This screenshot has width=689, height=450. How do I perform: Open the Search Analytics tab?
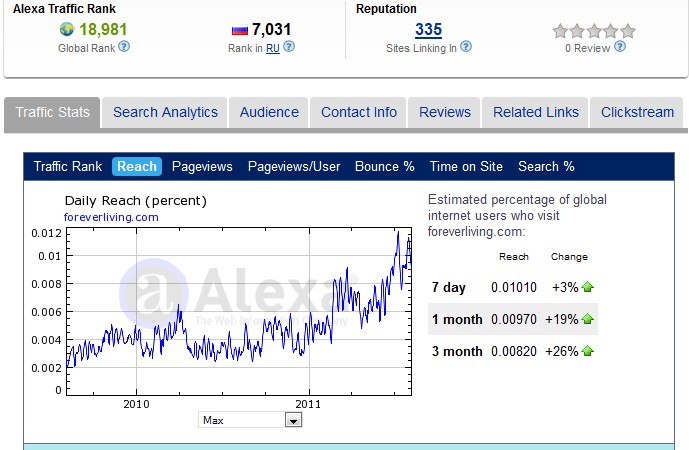(165, 112)
